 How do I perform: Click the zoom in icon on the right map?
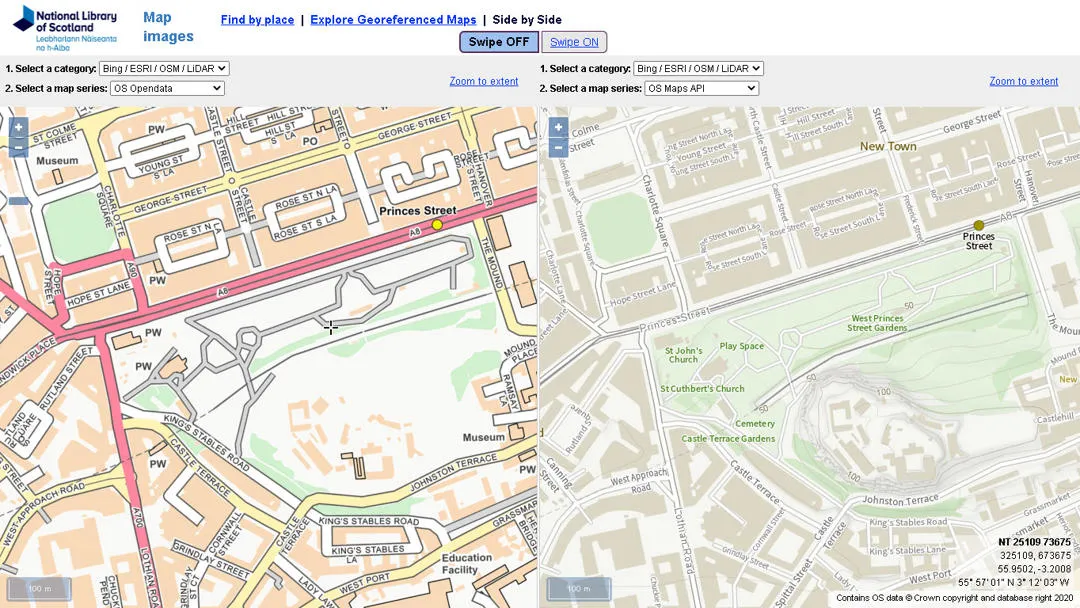pos(557,127)
